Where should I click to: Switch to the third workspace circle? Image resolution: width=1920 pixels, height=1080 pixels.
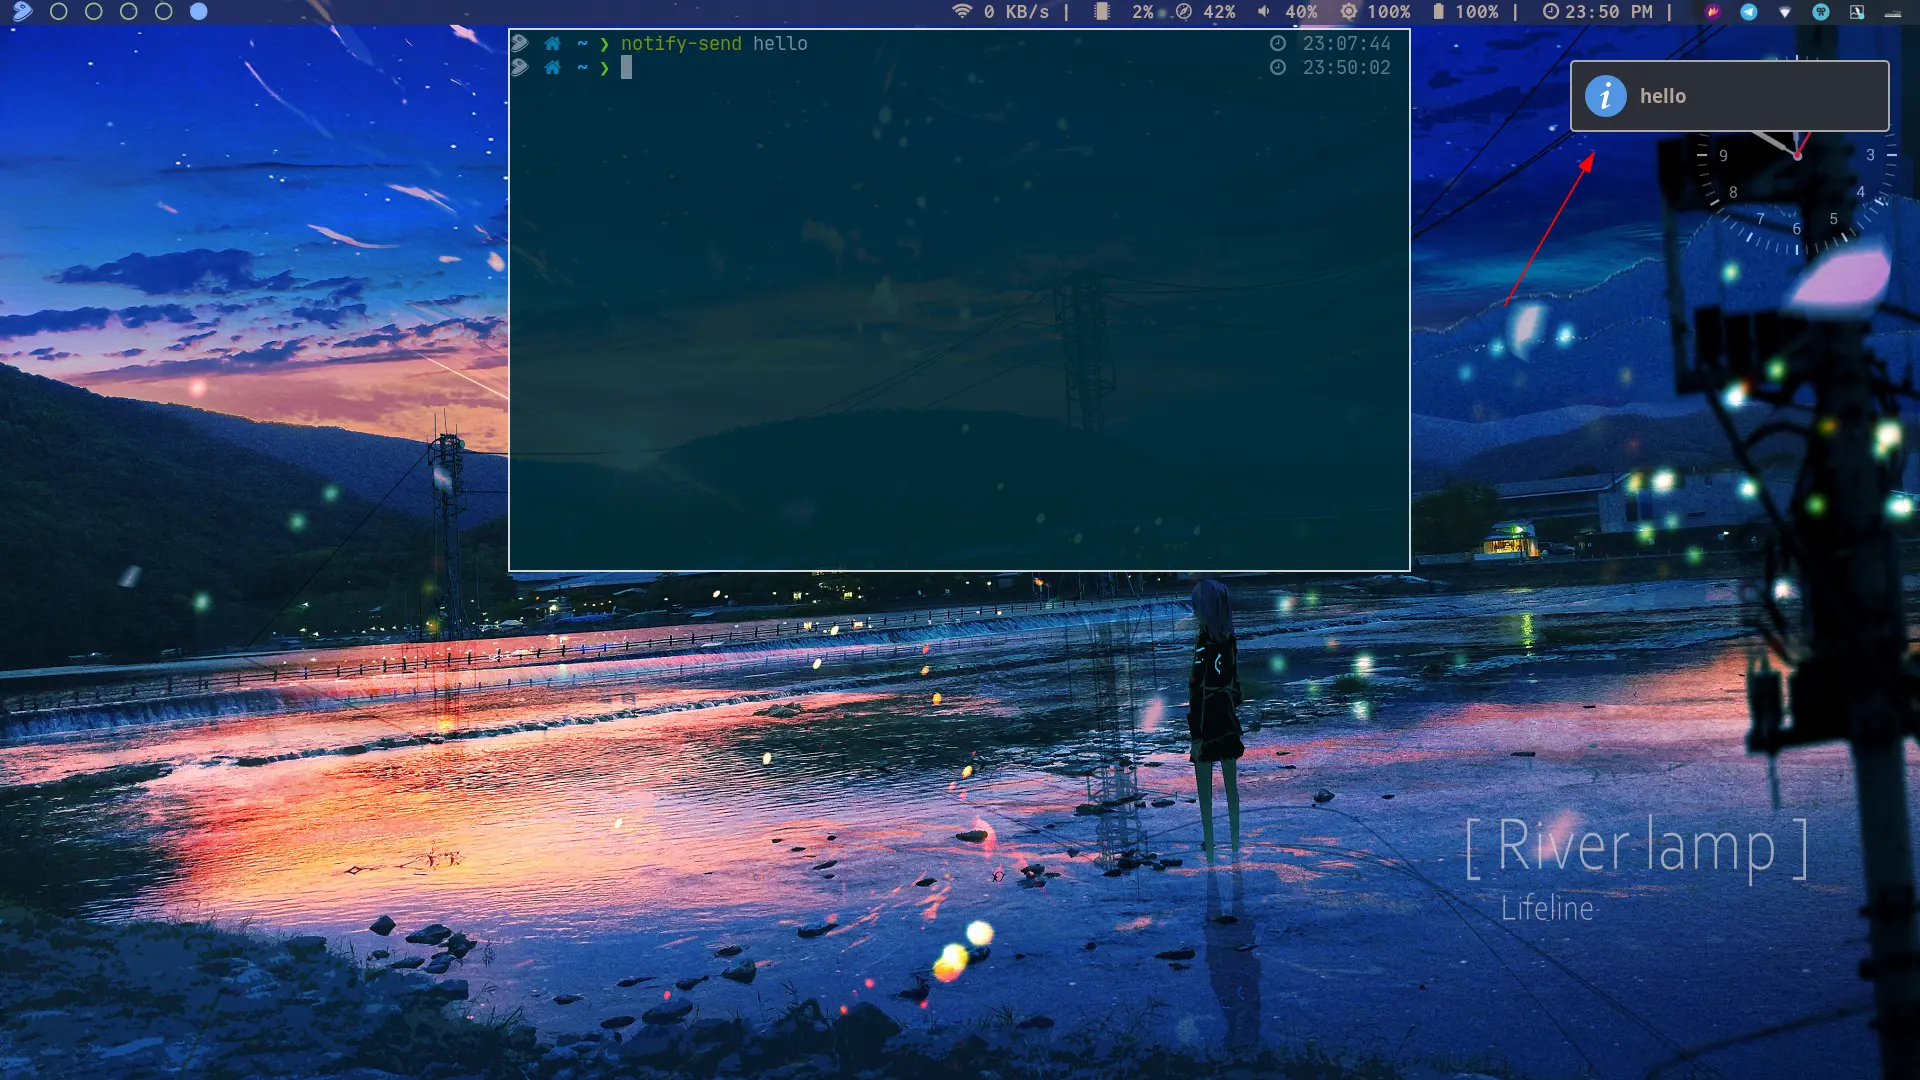click(x=129, y=12)
